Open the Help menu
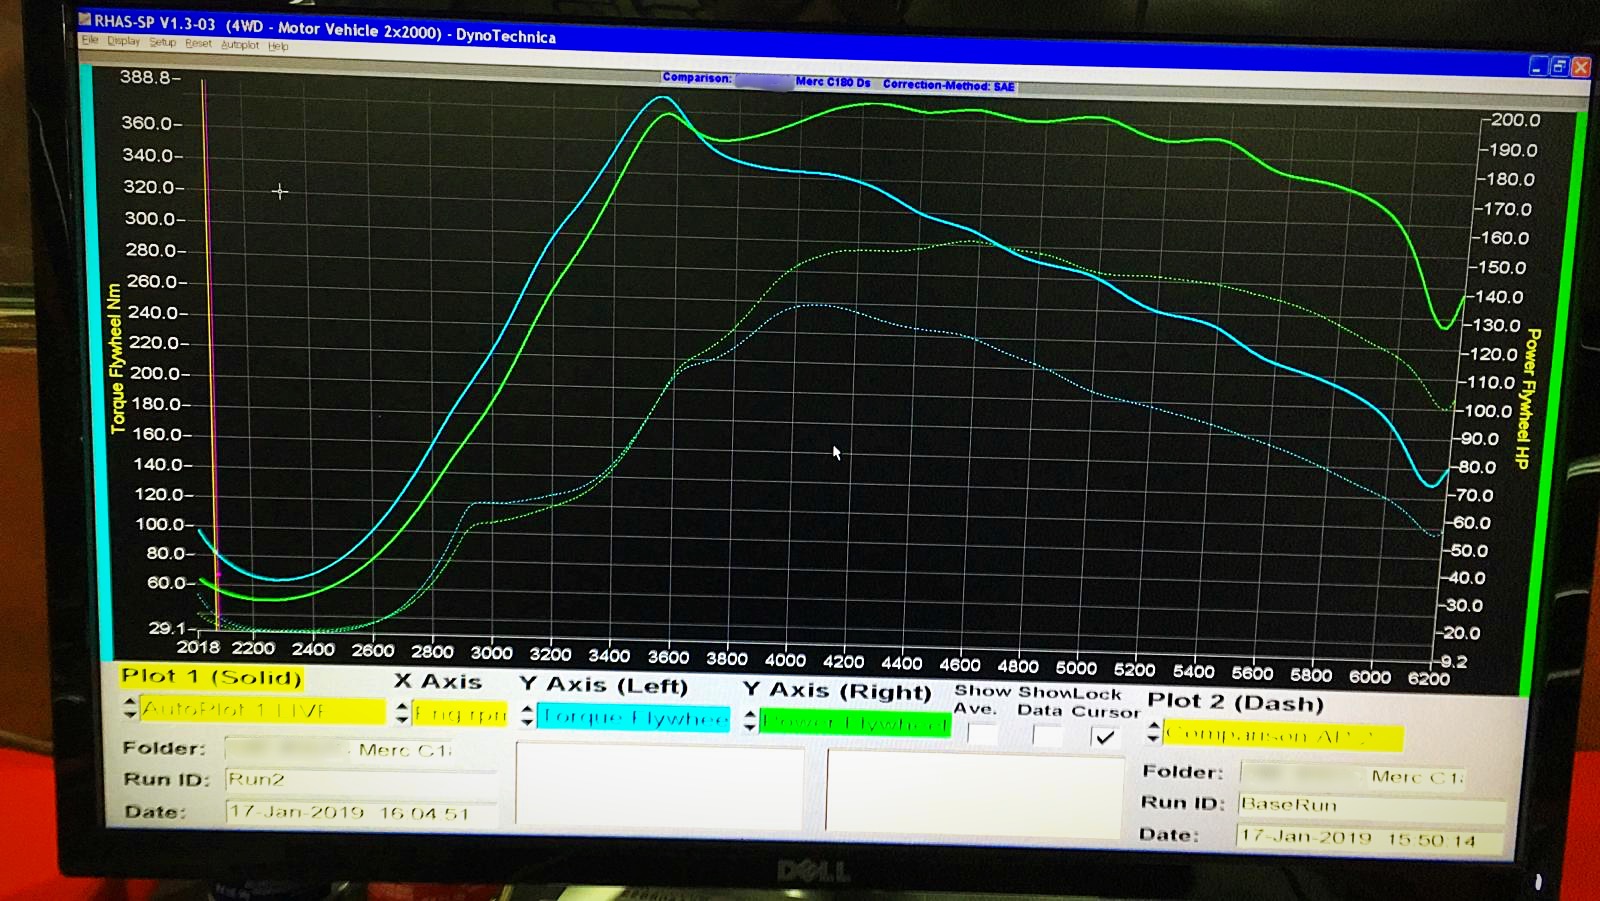 (278, 45)
